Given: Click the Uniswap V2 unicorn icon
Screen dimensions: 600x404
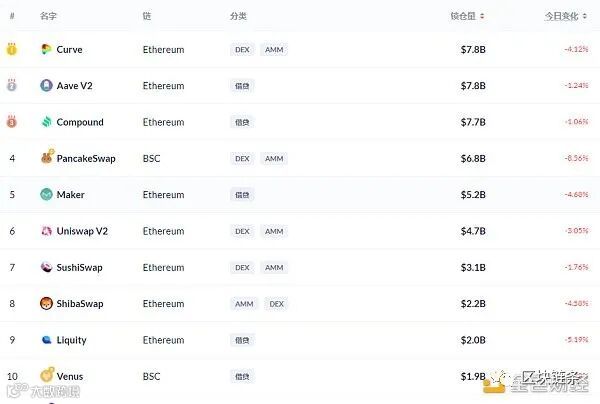Looking at the screenshot, I should pos(46,231).
